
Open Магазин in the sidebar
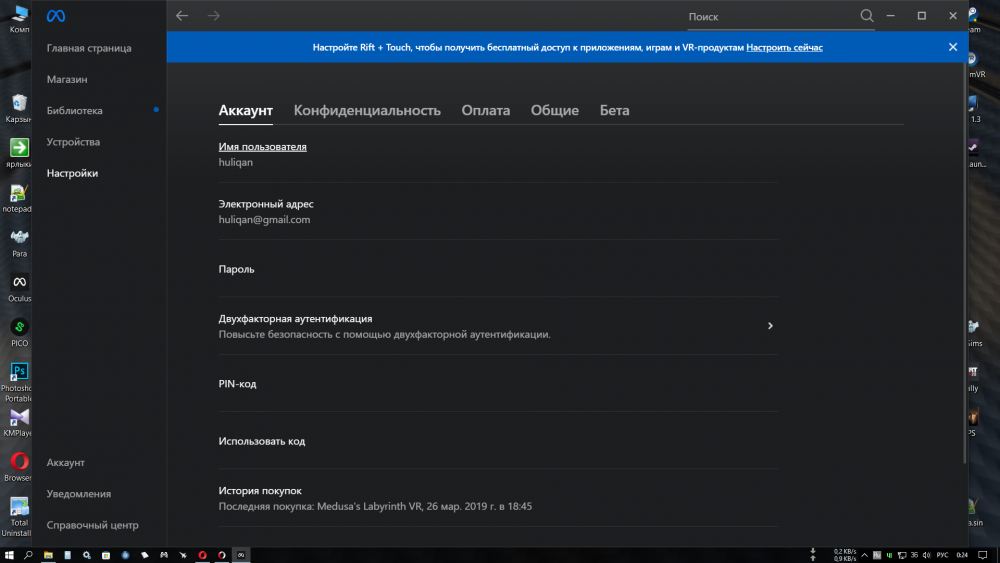(x=67, y=79)
